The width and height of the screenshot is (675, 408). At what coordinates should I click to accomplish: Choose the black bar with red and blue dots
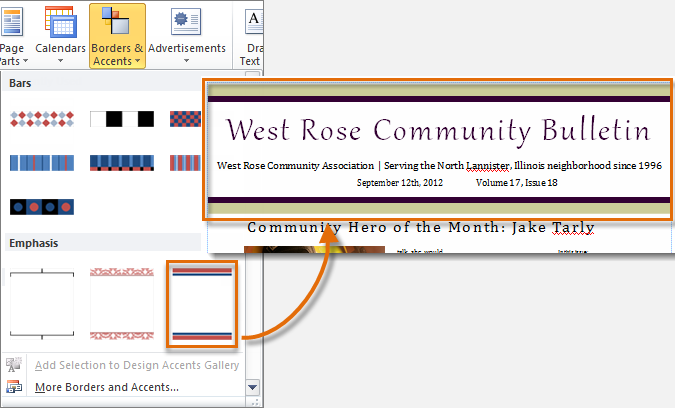[40, 206]
